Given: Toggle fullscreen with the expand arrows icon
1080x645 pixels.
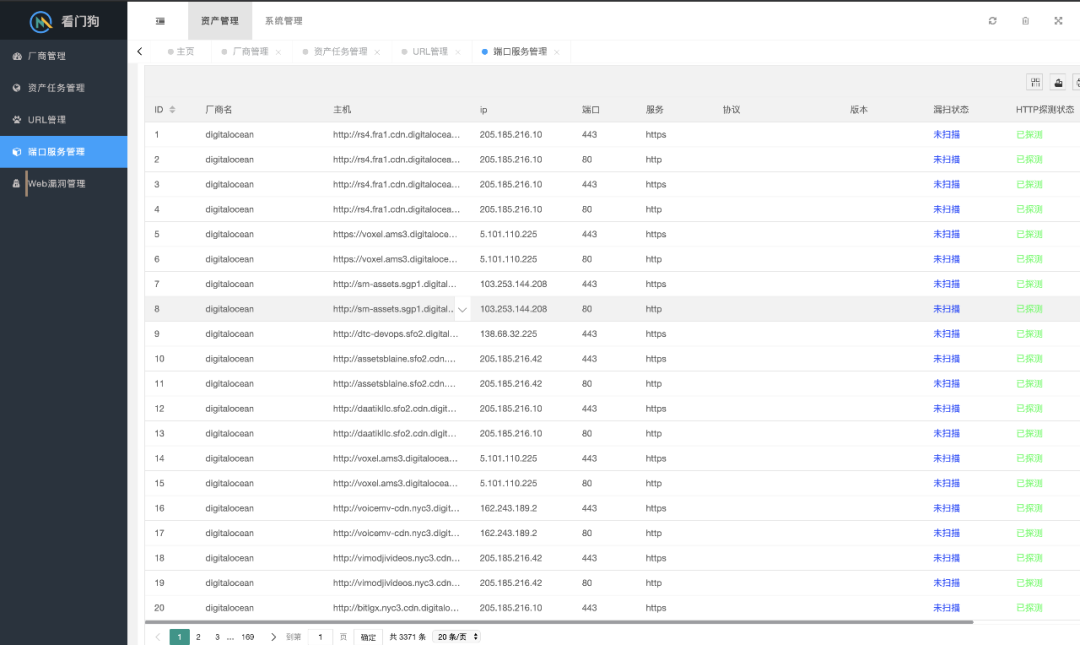Looking at the screenshot, I should pos(1059,21).
